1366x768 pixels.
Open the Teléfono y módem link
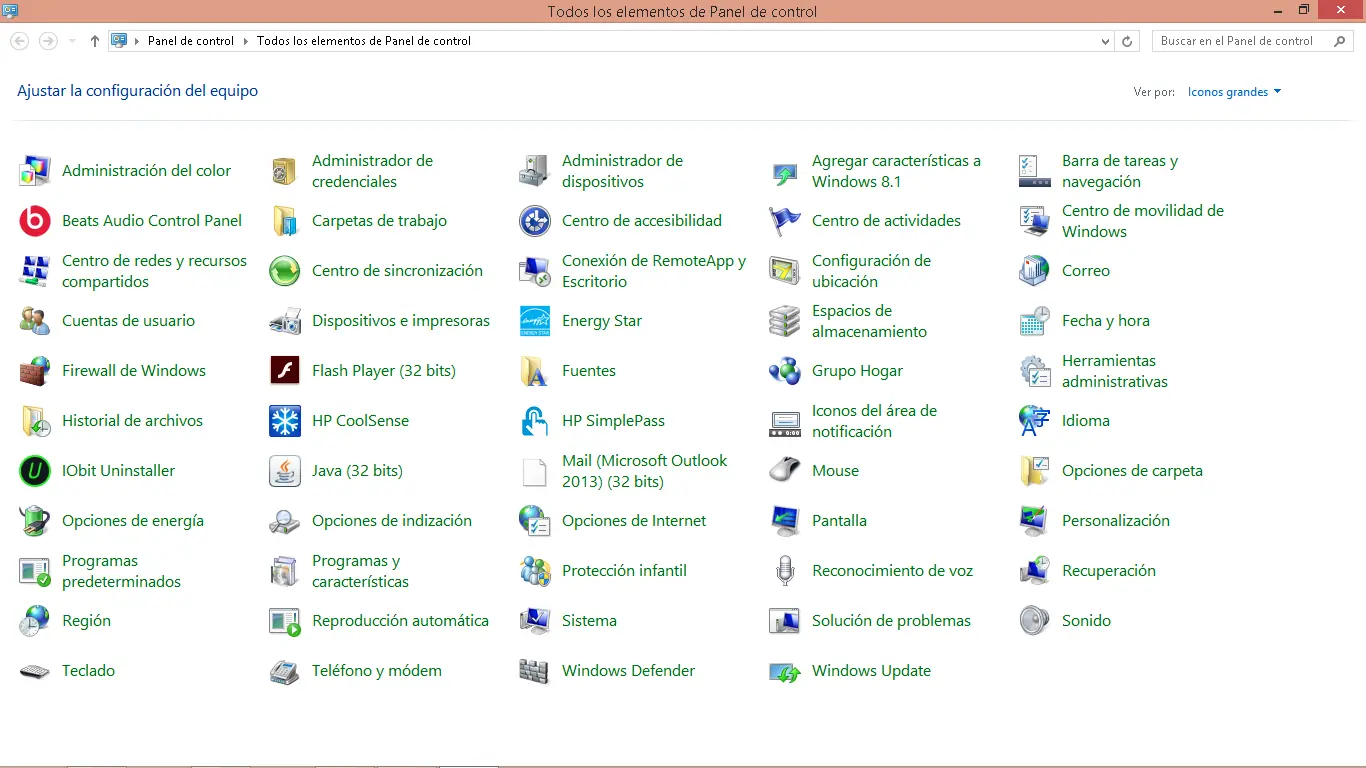pyautogui.click(x=377, y=671)
